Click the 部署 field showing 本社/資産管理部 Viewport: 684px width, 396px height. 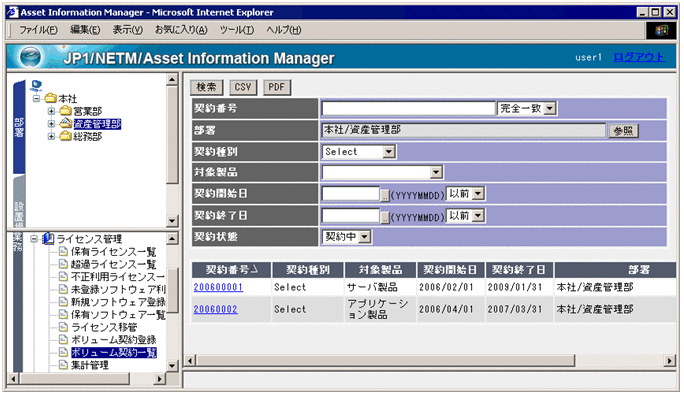pos(464,130)
